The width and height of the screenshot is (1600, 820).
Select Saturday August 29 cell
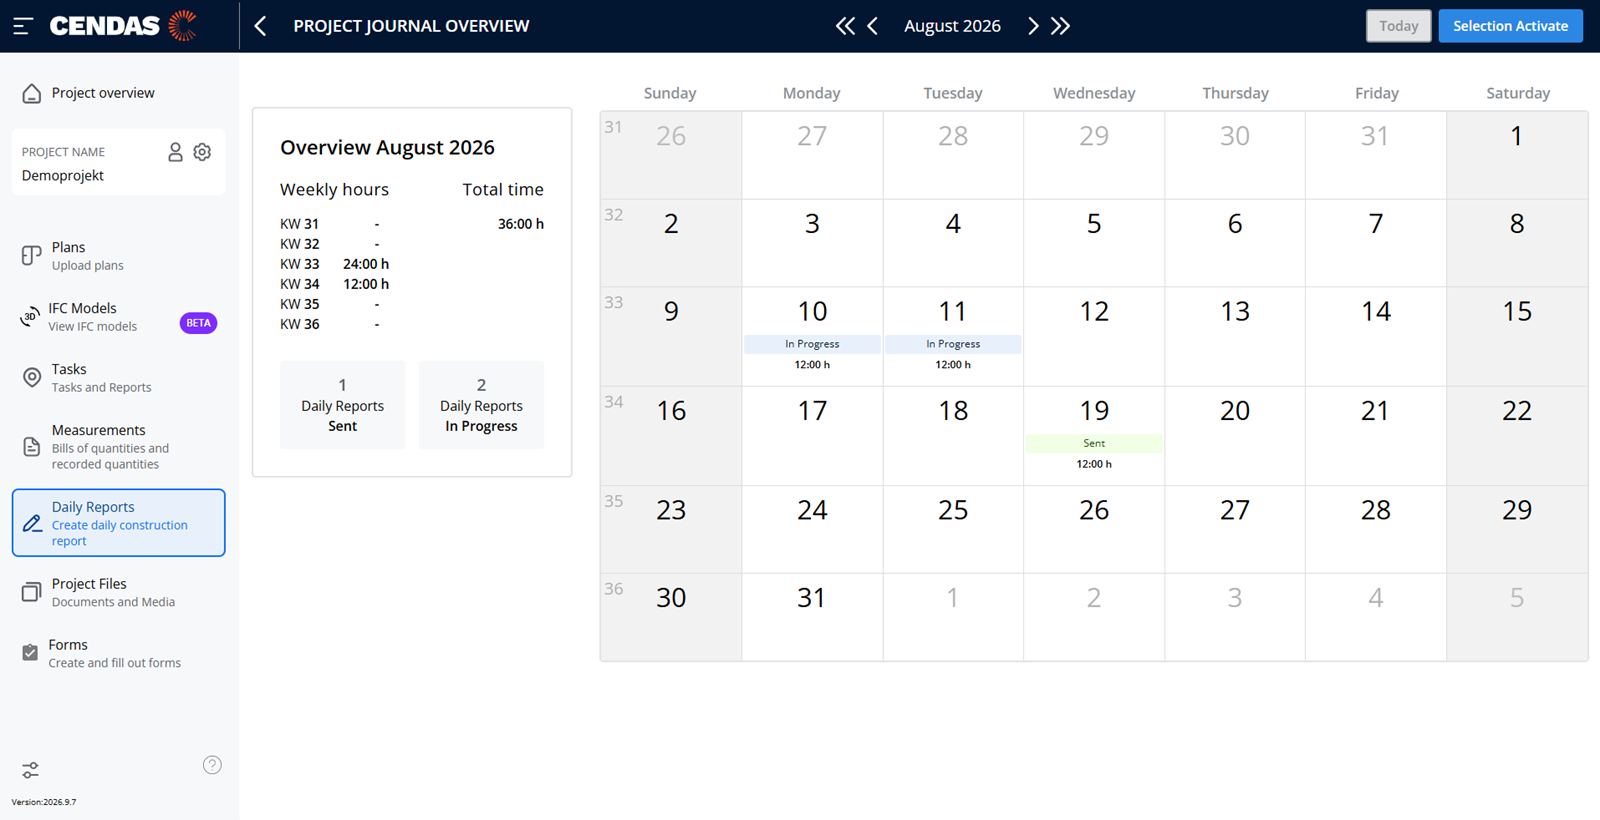click(1517, 529)
